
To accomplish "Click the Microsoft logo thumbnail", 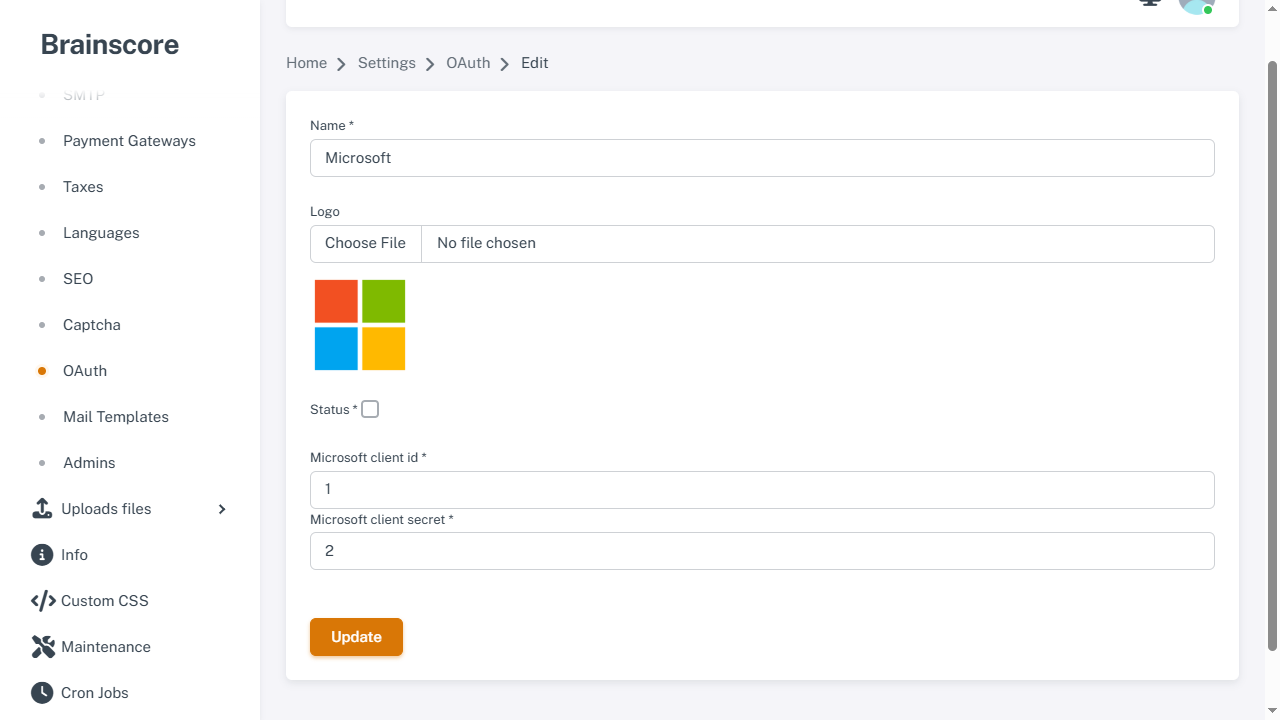I will click(360, 325).
